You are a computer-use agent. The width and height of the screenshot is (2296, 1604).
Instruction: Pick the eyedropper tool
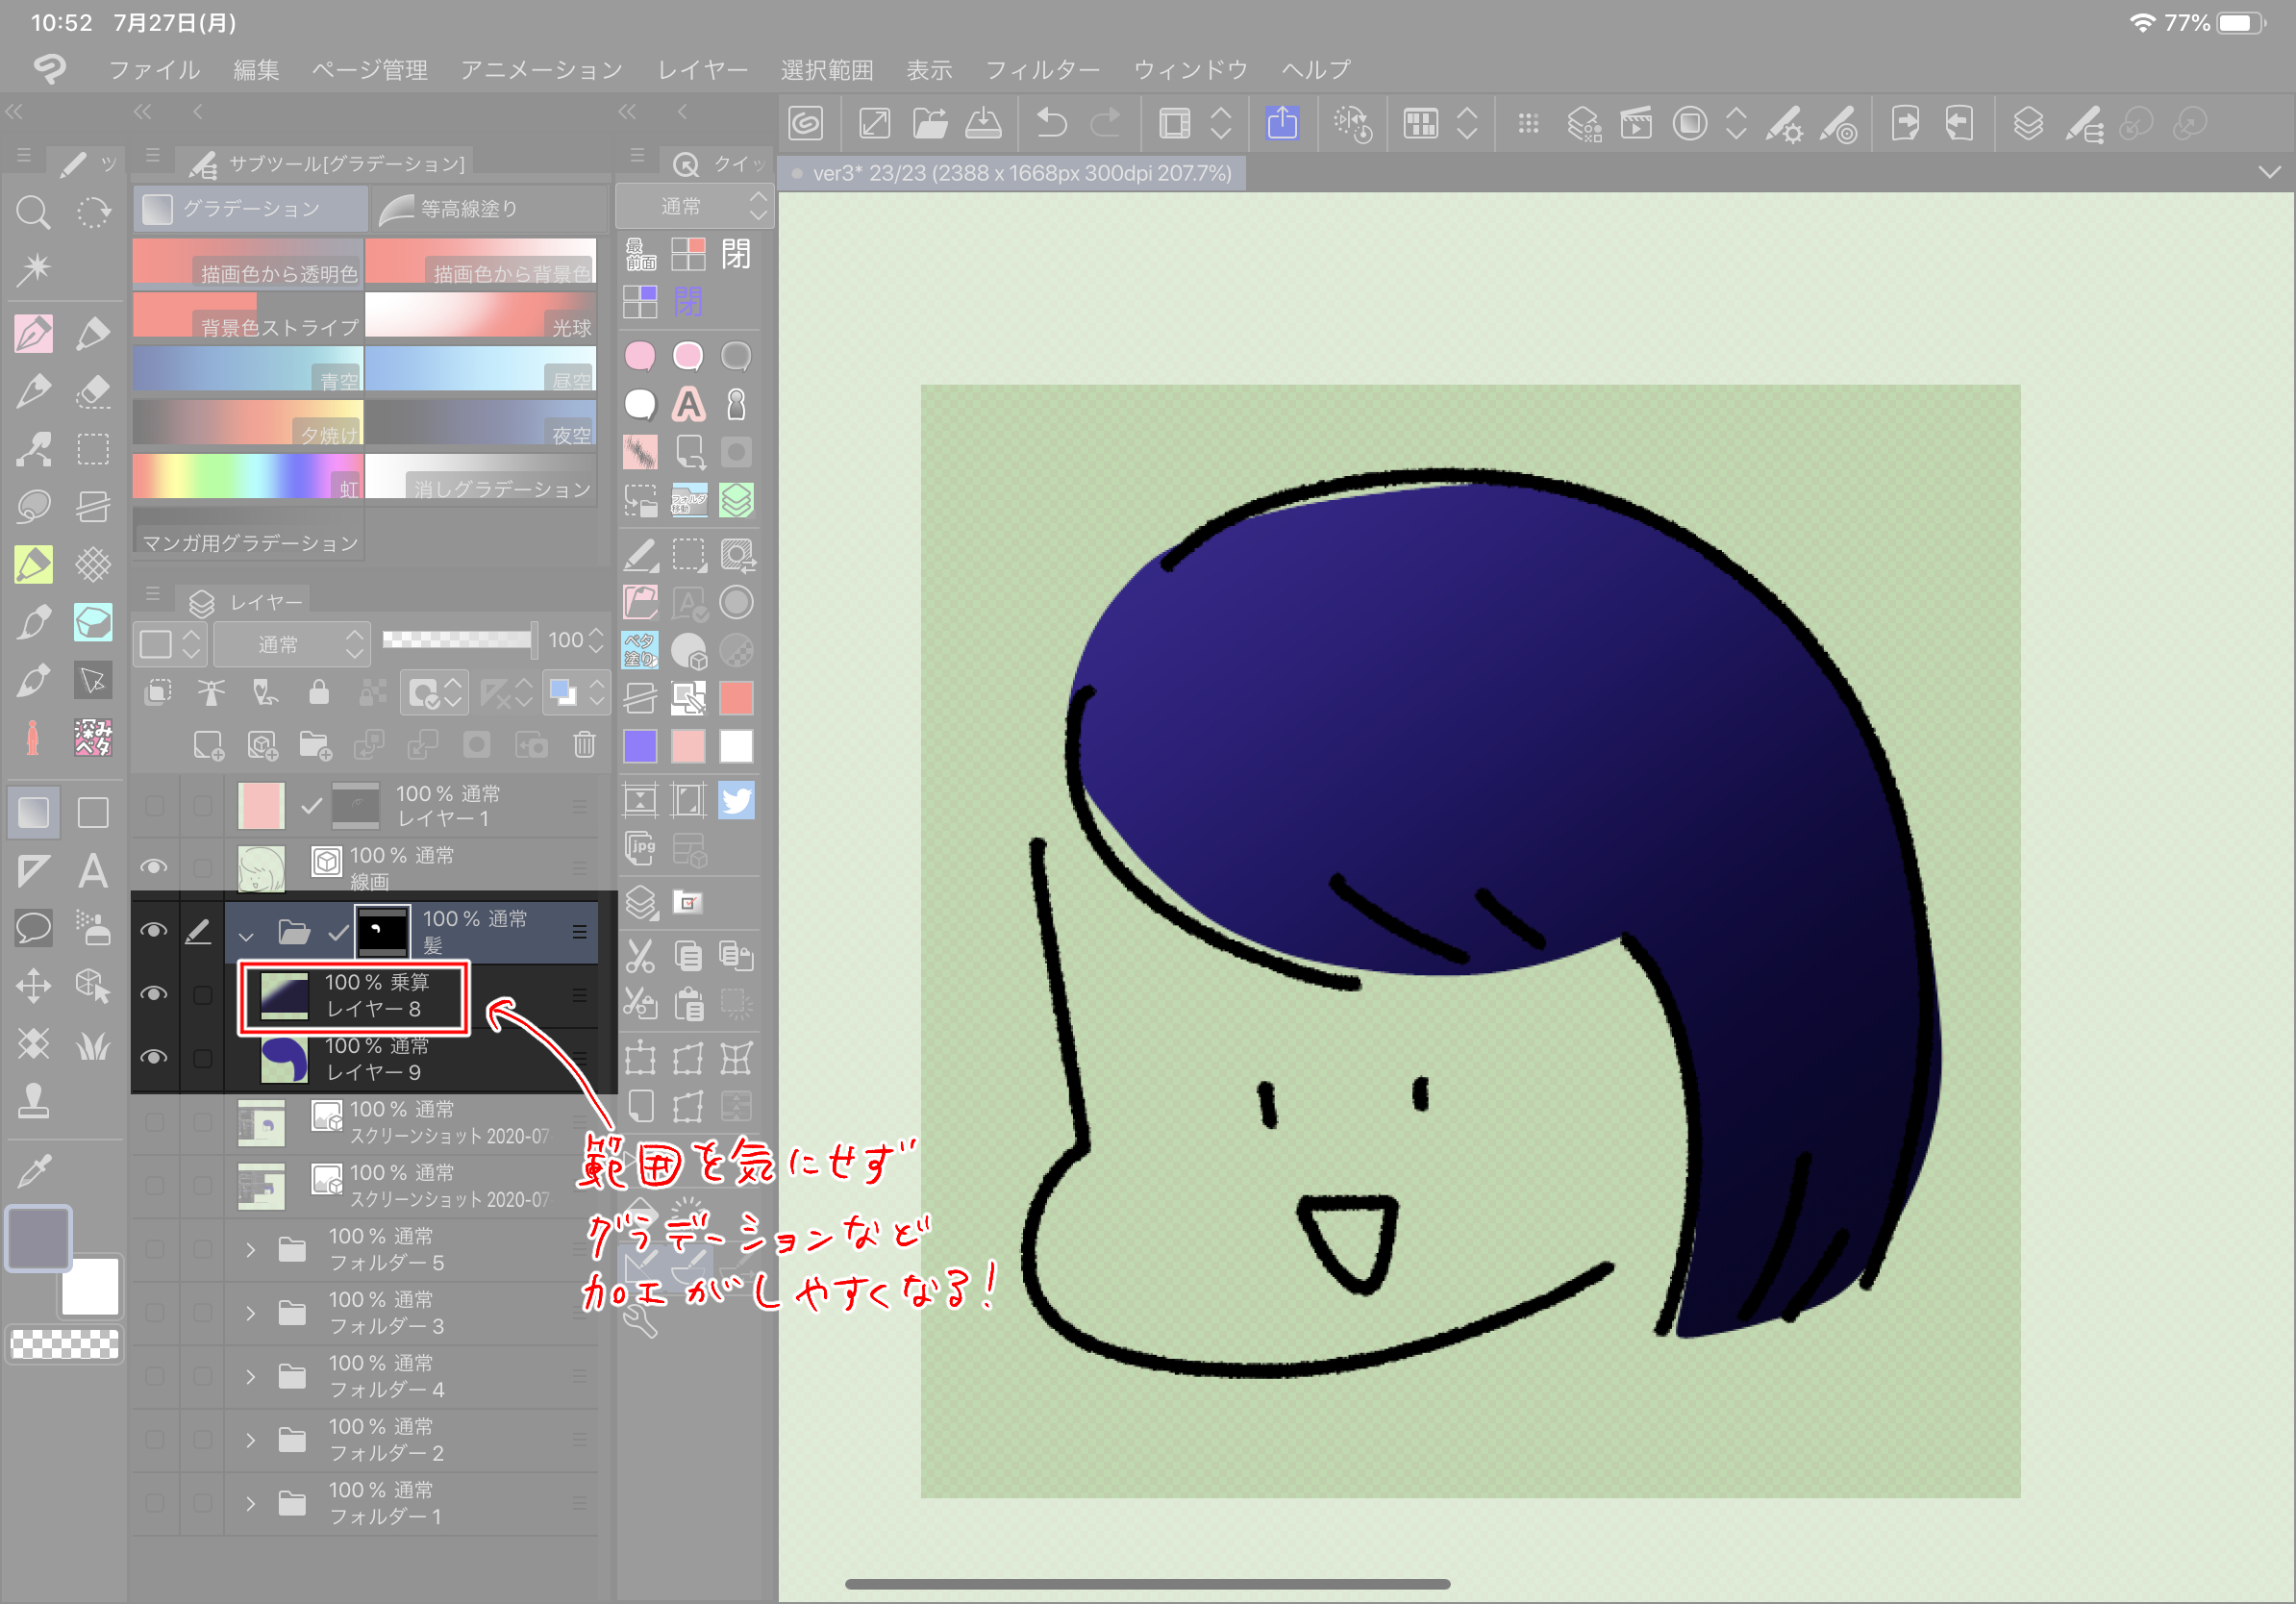[33, 1170]
